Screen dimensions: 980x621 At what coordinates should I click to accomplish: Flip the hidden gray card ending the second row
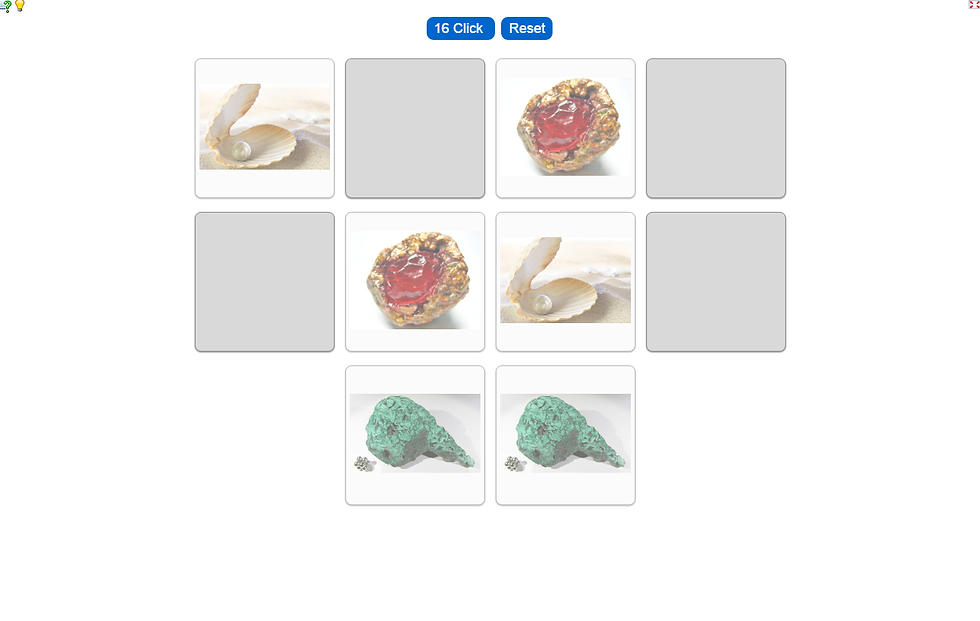(716, 282)
